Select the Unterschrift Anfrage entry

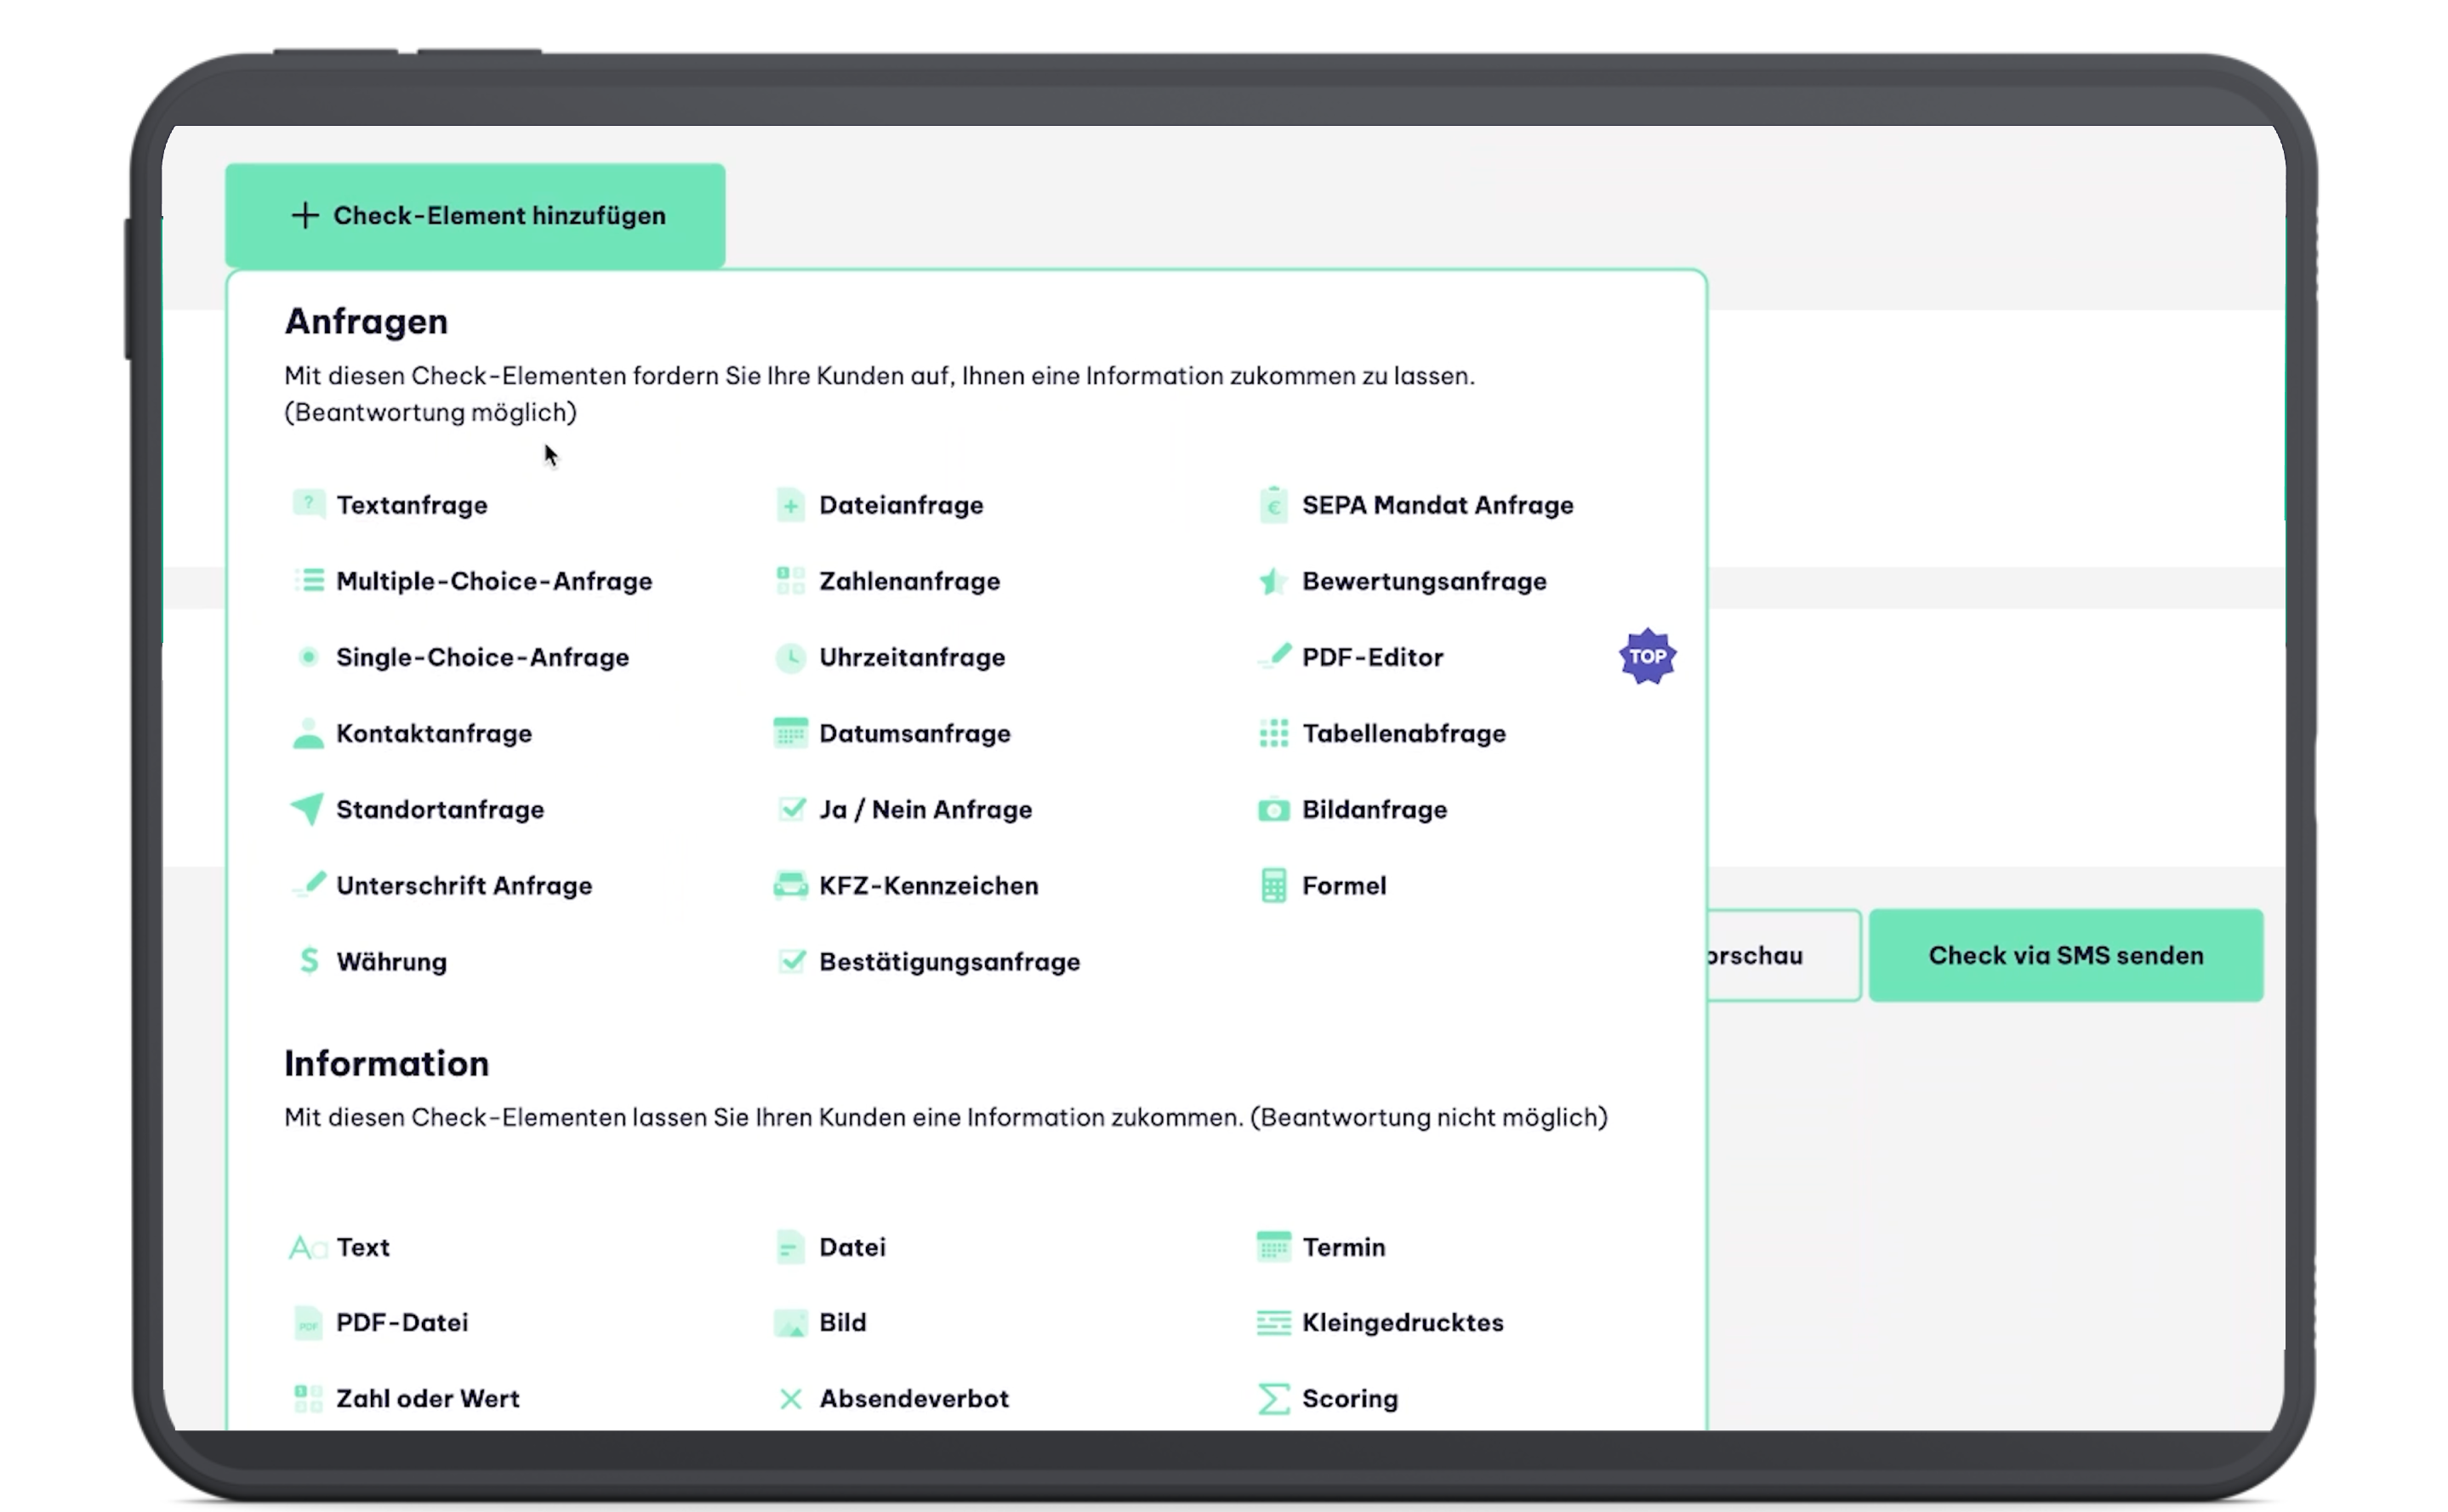(x=464, y=885)
